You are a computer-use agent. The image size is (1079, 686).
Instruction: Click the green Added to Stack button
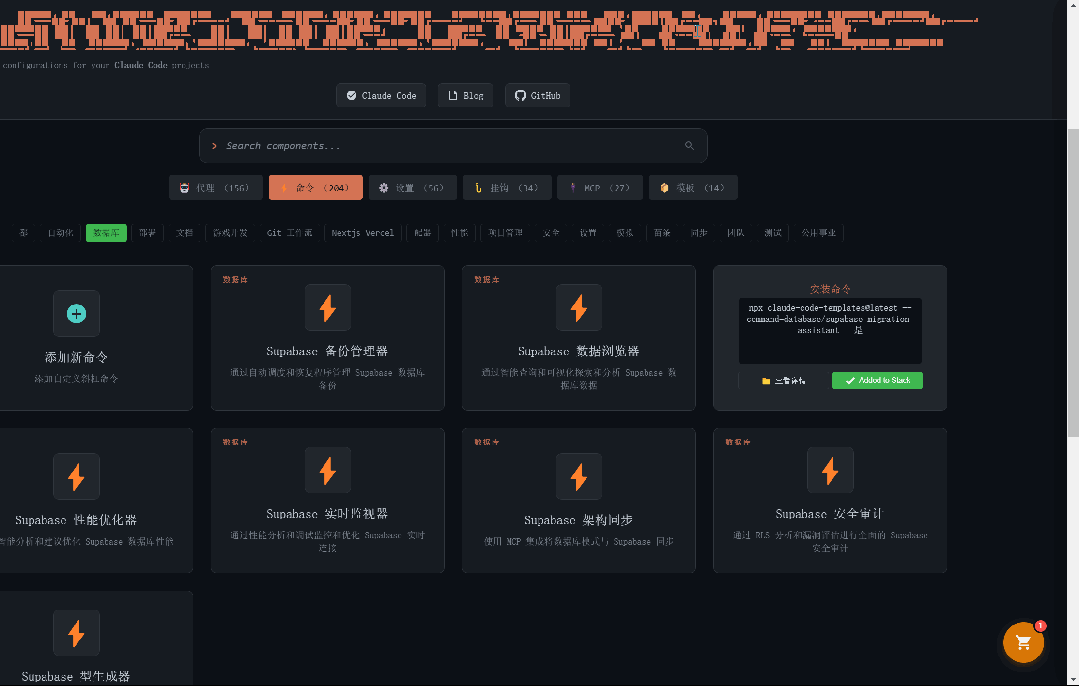click(877, 380)
